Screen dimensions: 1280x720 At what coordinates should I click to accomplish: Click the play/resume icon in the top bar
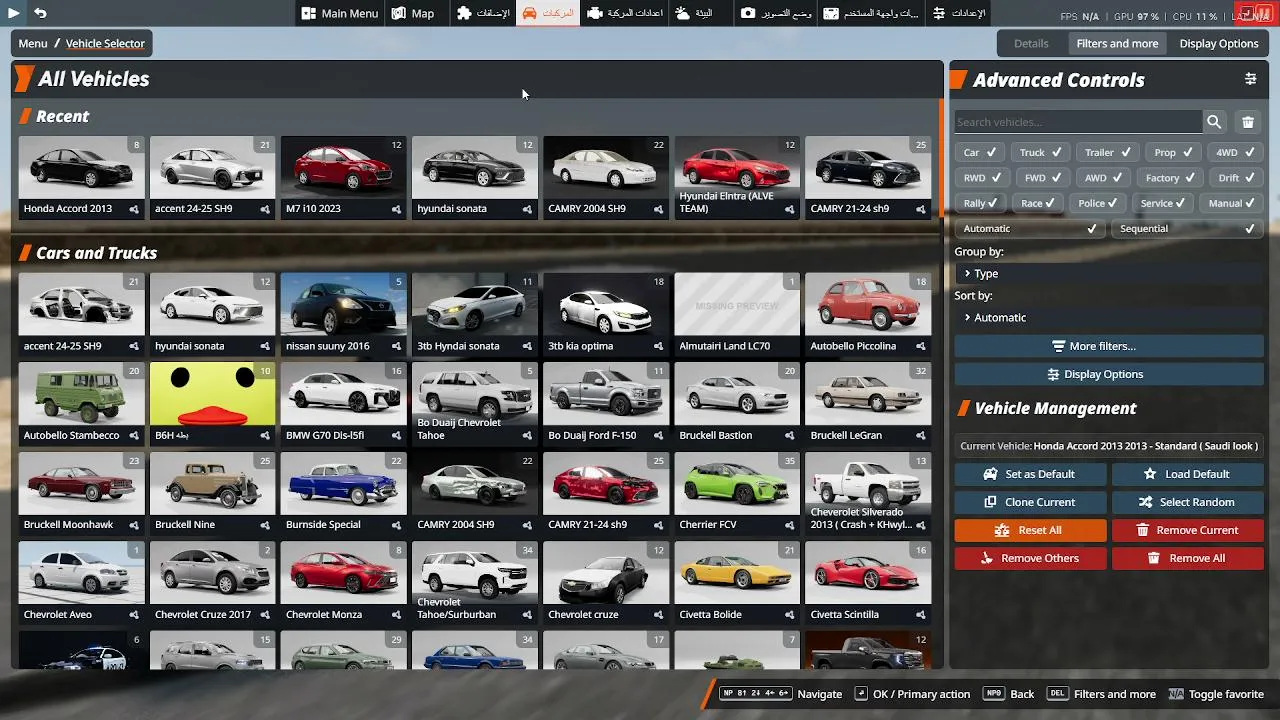coord(14,13)
